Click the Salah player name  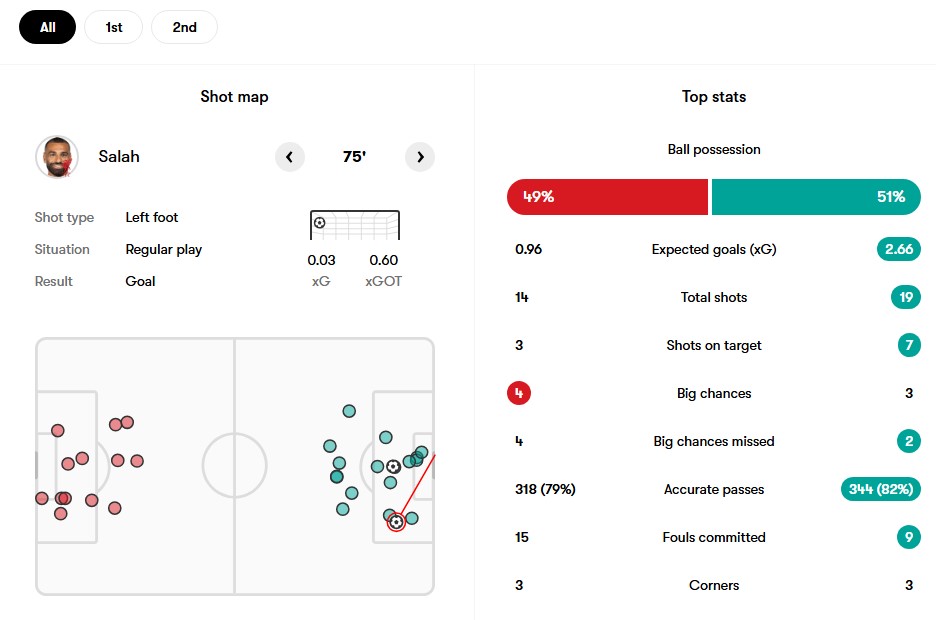pyautogui.click(x=119, y=156)
